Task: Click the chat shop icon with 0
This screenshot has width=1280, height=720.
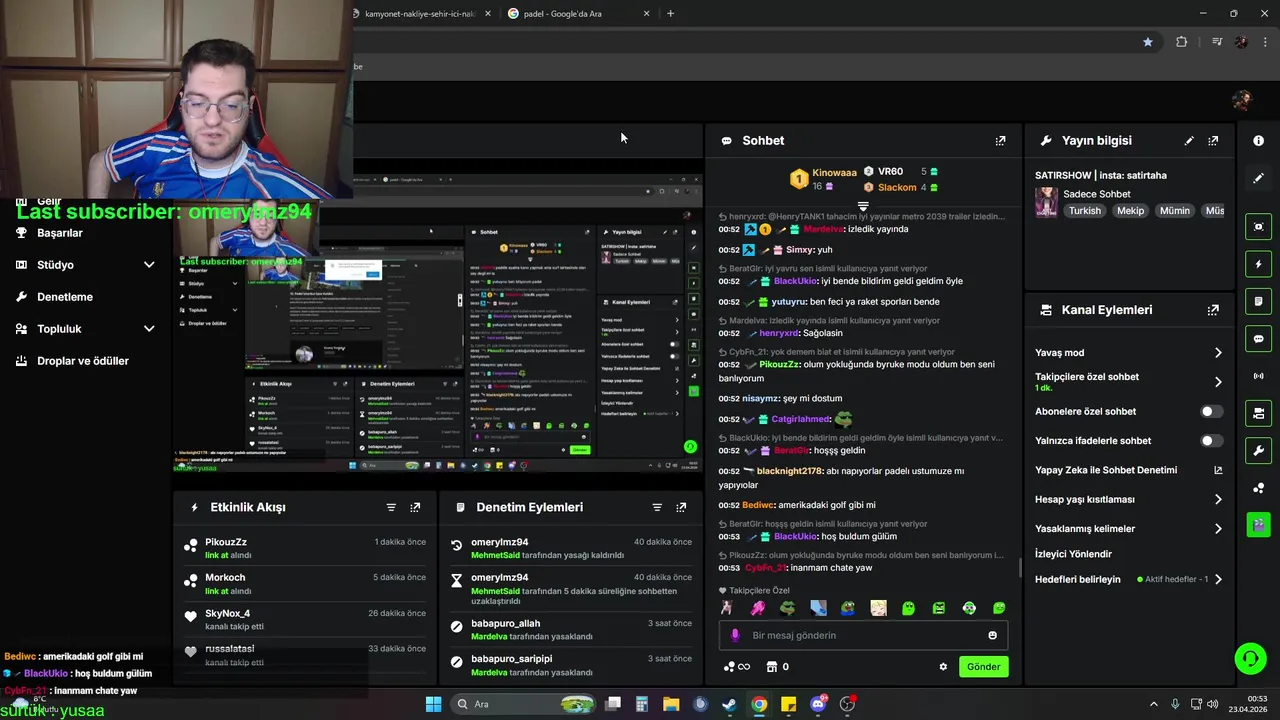Action: point(777,667)
